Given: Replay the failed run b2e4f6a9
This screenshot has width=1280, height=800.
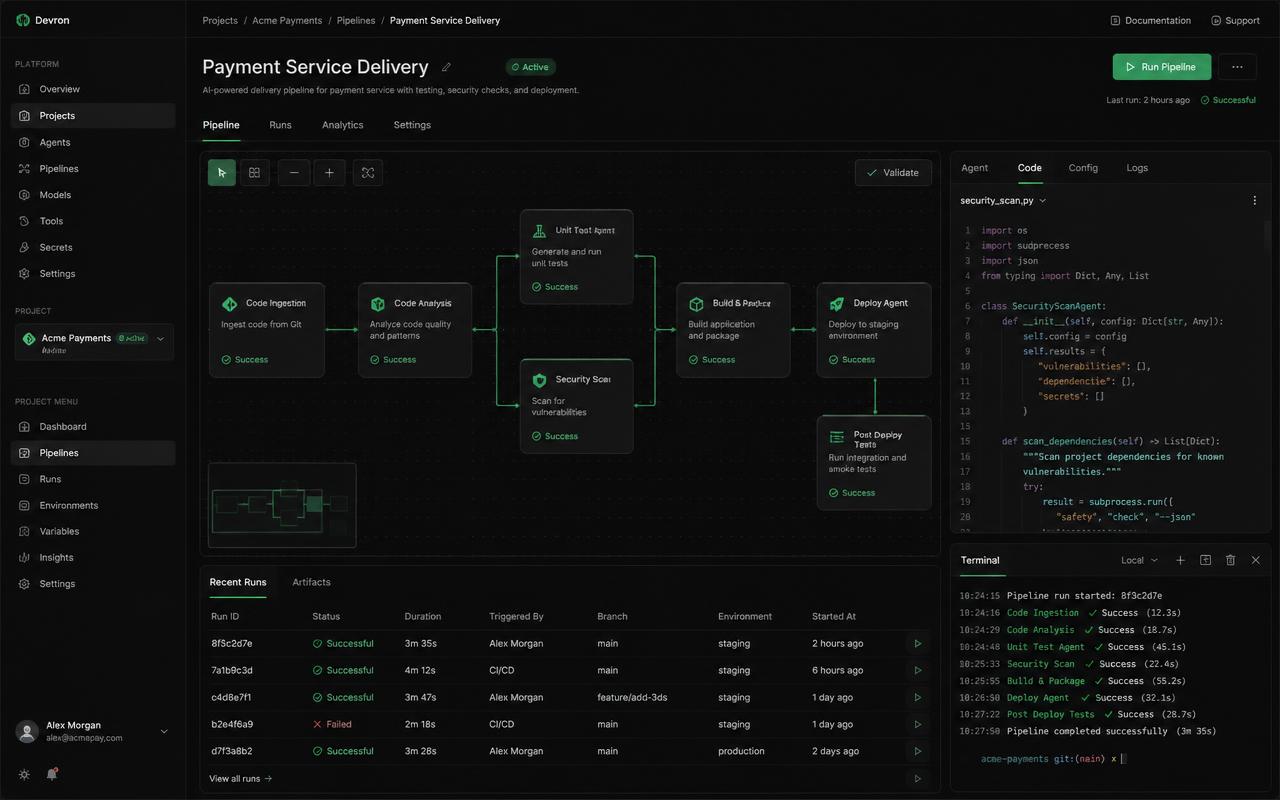Looking at the screenshot, I should pos(918,724).
